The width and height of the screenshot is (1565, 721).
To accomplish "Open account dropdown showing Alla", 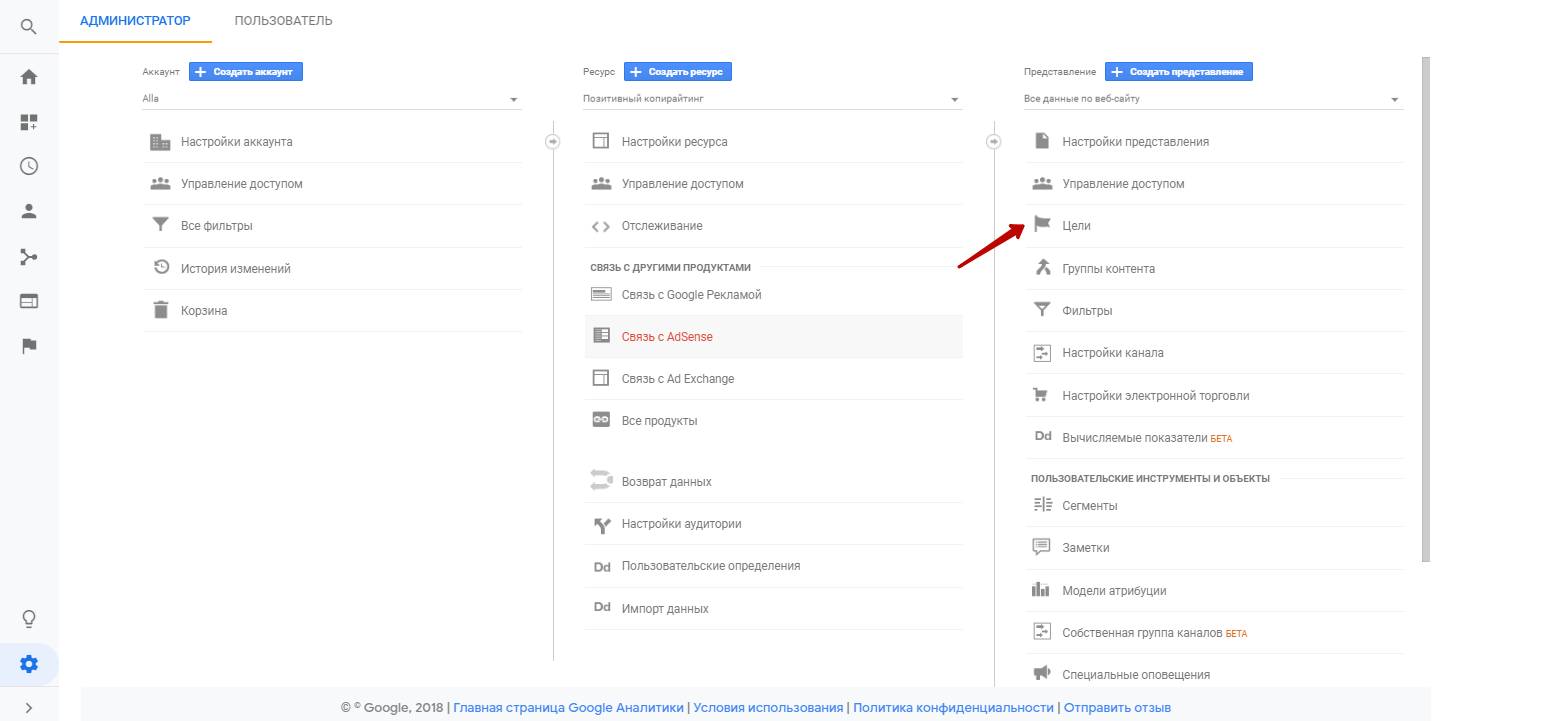I will [332, 99].
